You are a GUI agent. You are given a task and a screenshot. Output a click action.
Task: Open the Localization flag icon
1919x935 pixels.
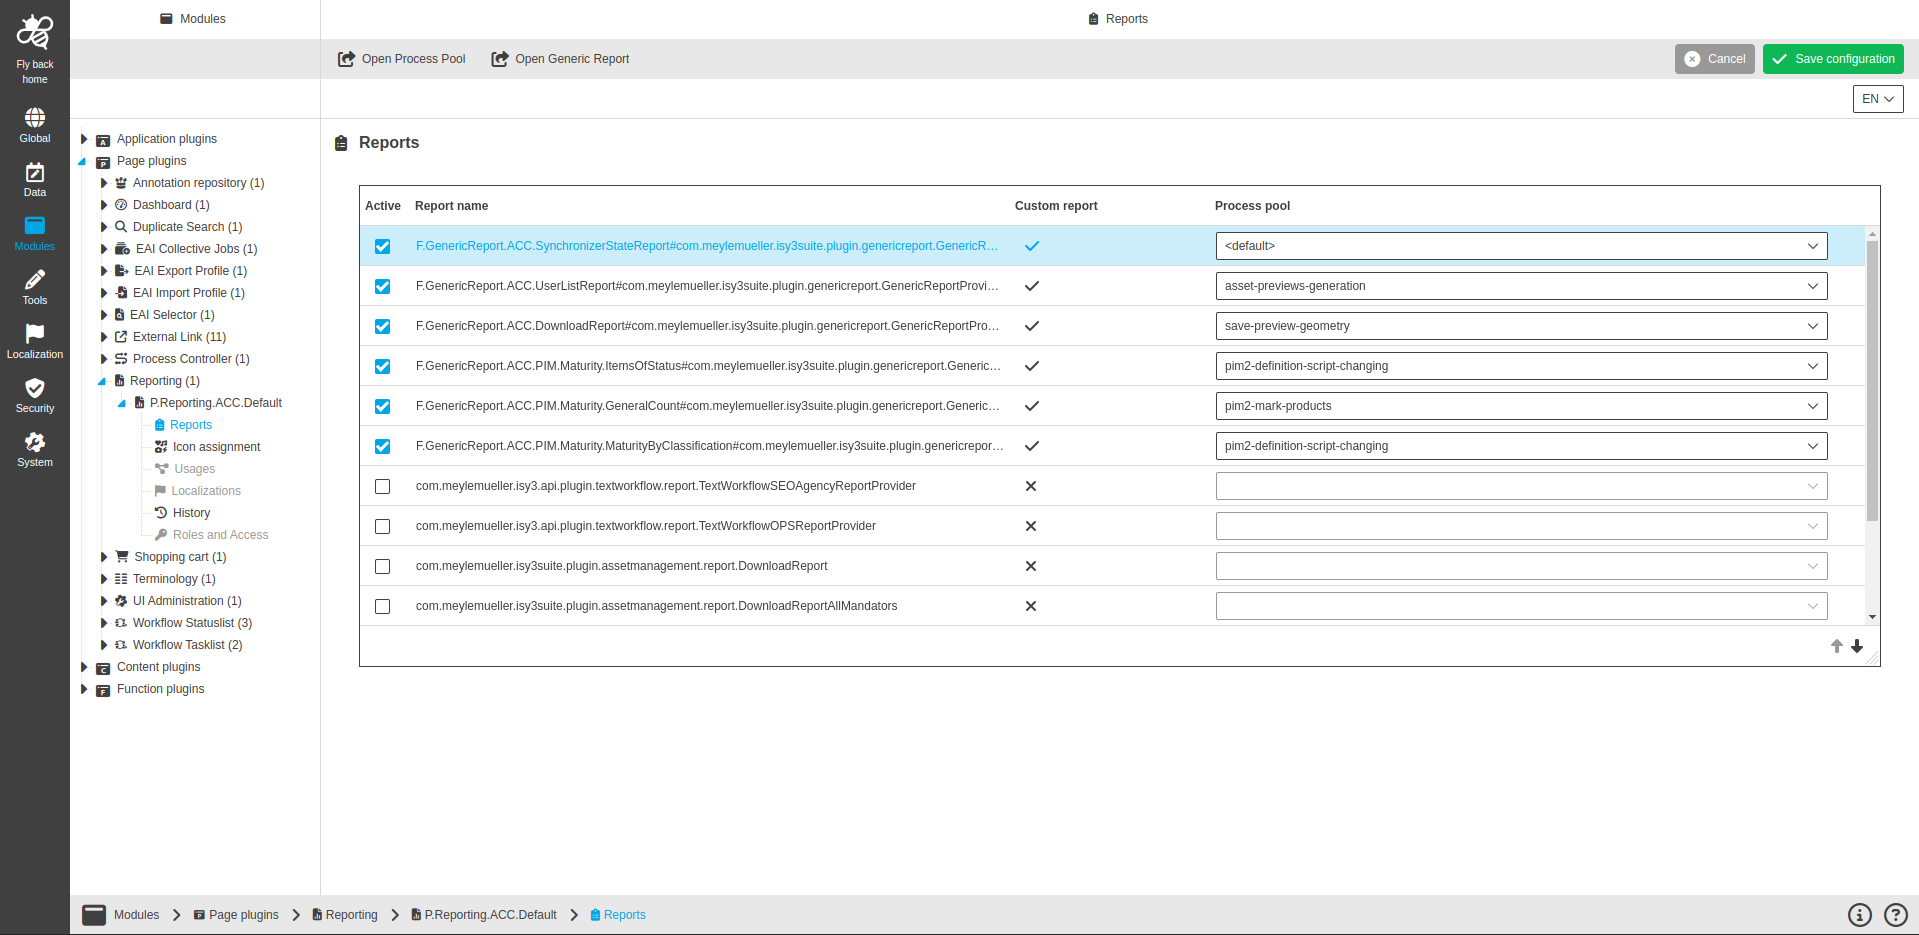(x=34, y=334)
